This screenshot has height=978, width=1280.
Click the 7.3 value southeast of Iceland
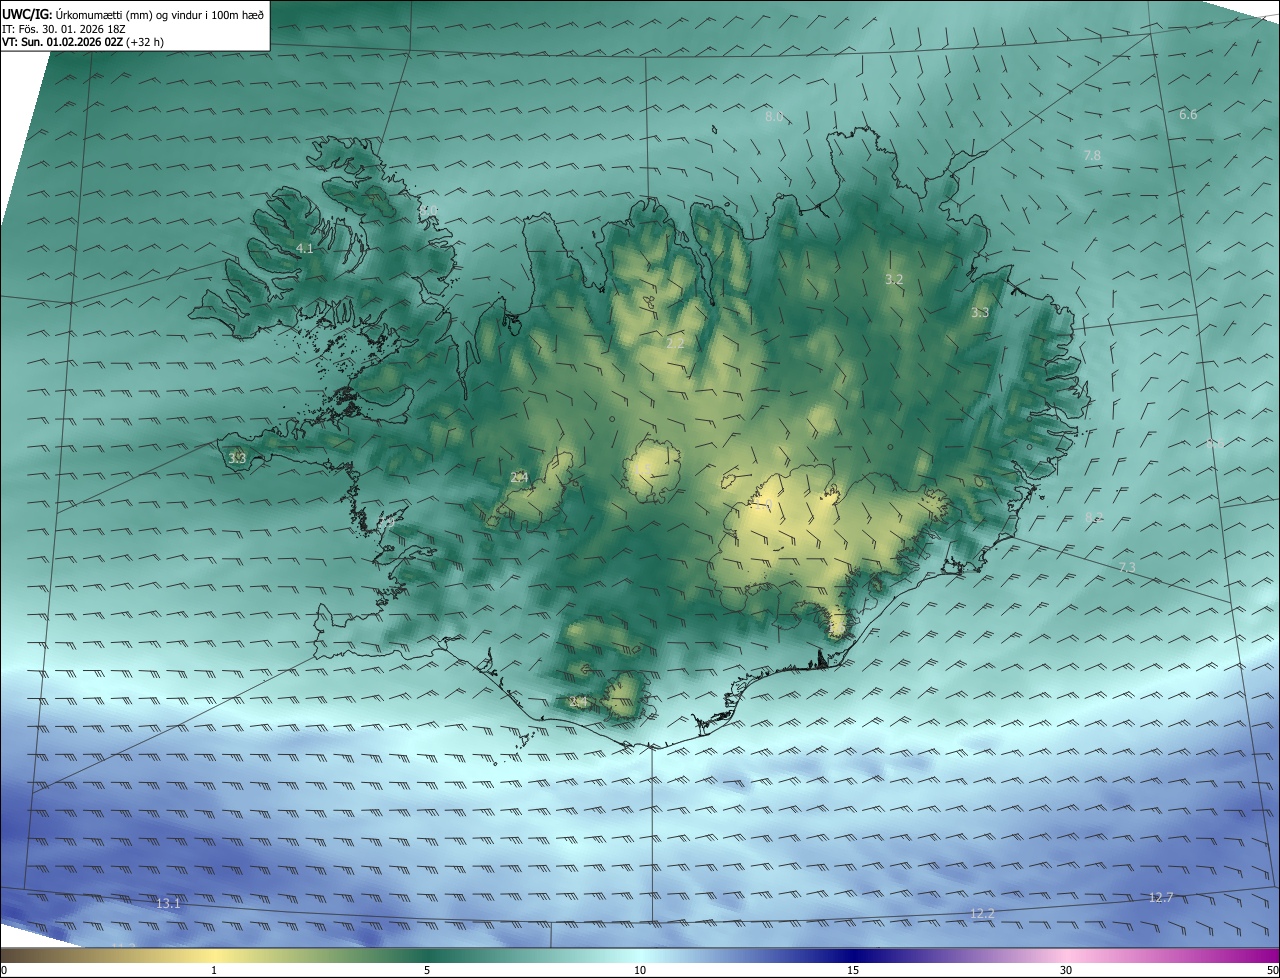(x=1127, y=568)
